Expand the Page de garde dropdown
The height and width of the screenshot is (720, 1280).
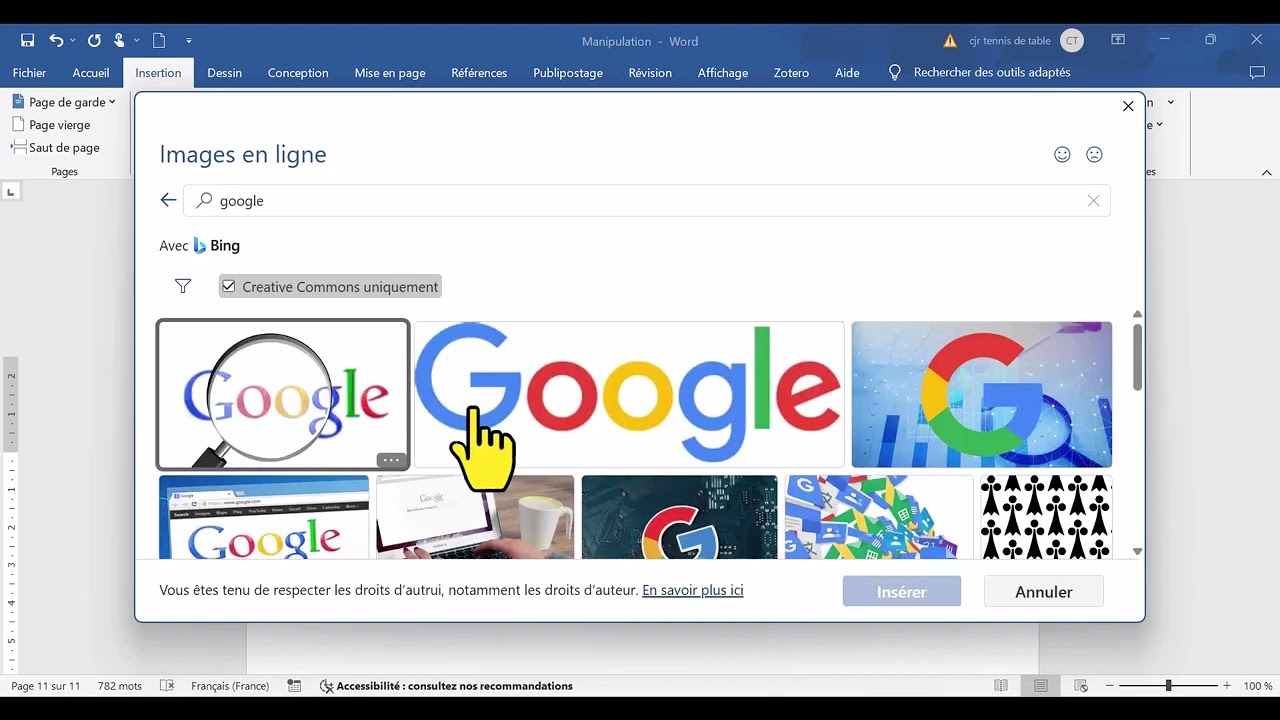point(112,102)
